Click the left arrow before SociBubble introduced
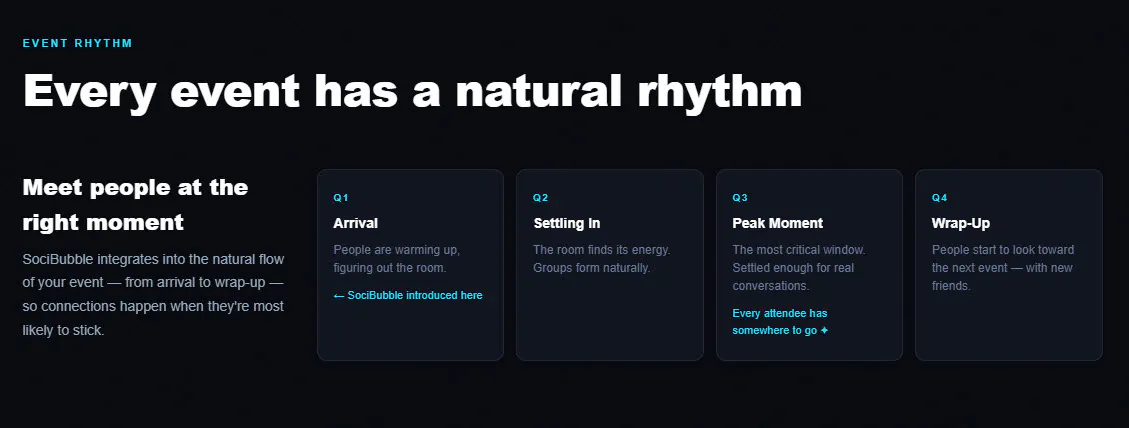The height and width of the screenshot is (428, 1129). point(339,295)
